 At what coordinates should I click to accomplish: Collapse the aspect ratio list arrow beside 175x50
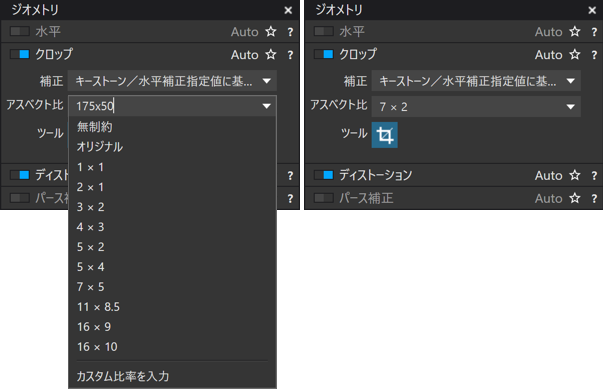pos(267,106)
